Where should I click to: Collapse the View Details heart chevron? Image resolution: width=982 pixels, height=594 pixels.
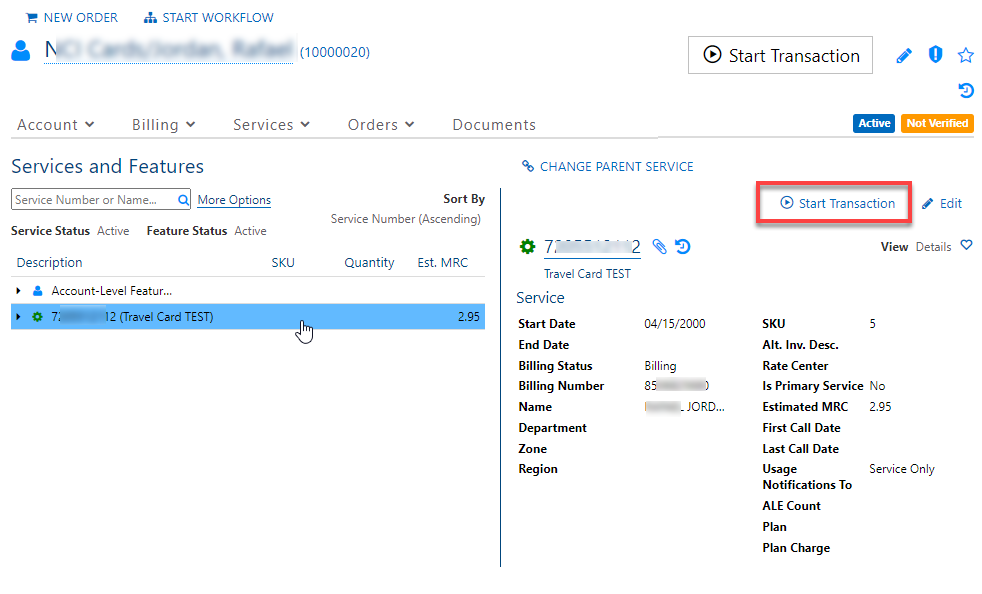click(x=965, y=246)
